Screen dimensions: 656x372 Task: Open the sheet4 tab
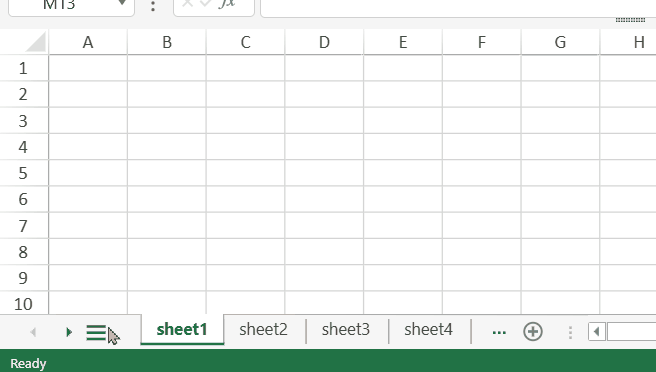(x=428, y=330)
